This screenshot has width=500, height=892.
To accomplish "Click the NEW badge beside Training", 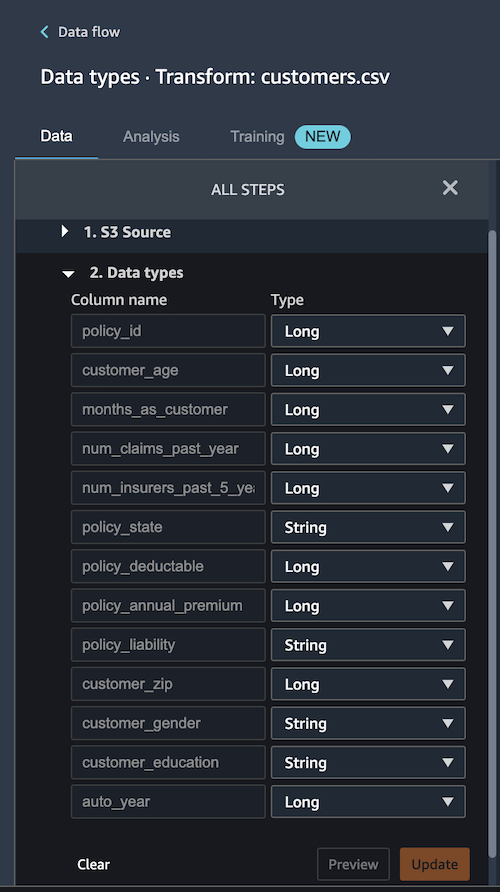I will (323, 137).
